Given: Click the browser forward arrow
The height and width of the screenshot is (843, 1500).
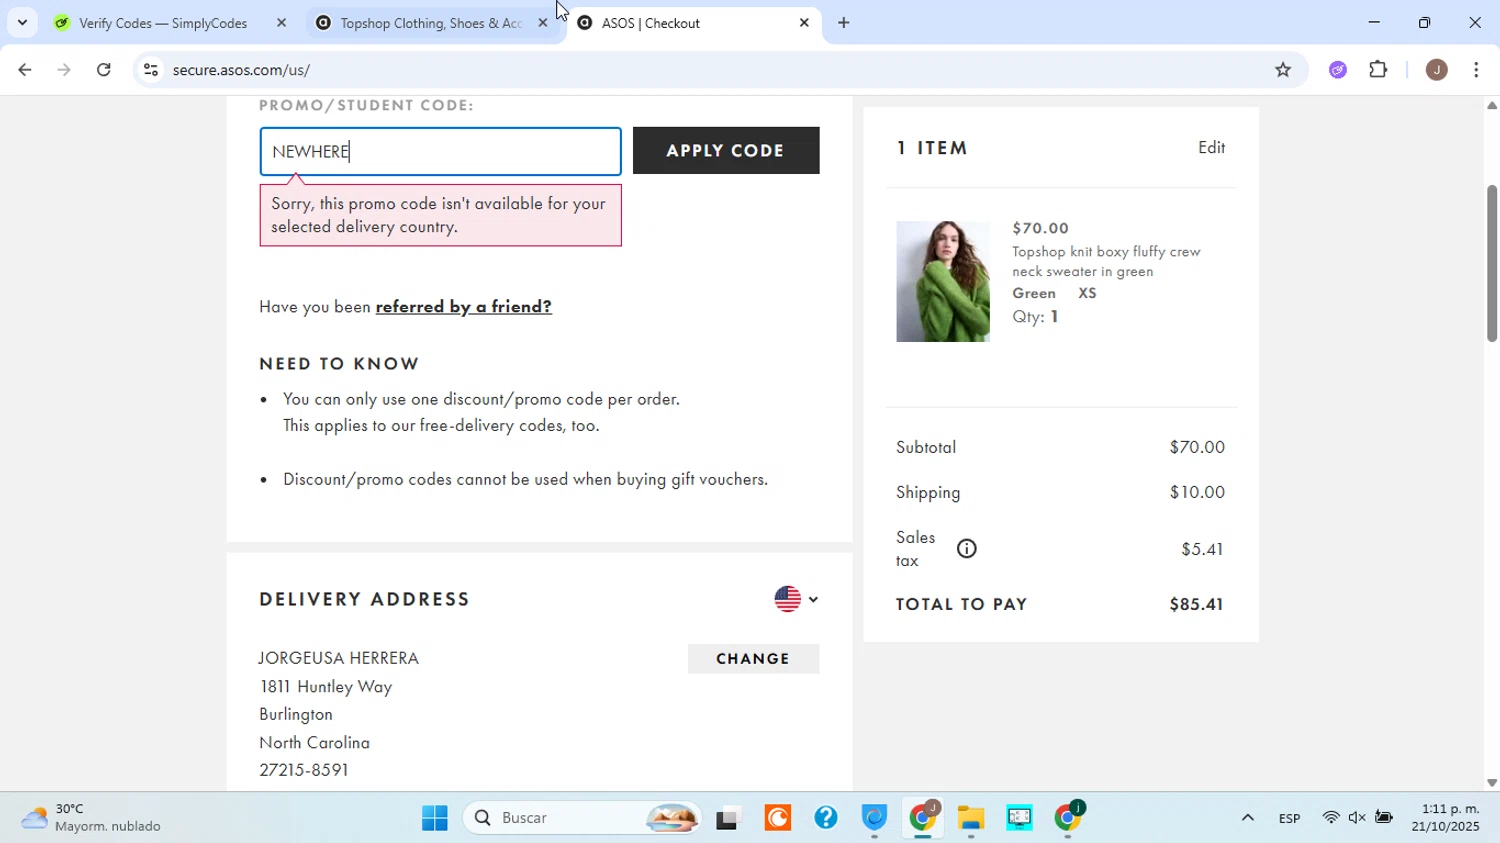Looking at the screenshot, I should pyautogui.click(x=64, y=70).
